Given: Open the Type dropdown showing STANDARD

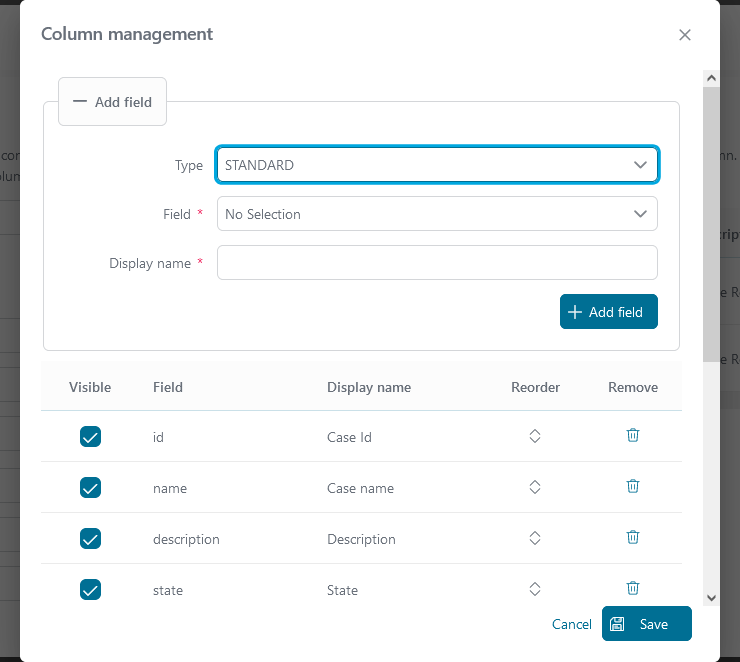Looking at the screenshot, I should [x=437, y=165].
